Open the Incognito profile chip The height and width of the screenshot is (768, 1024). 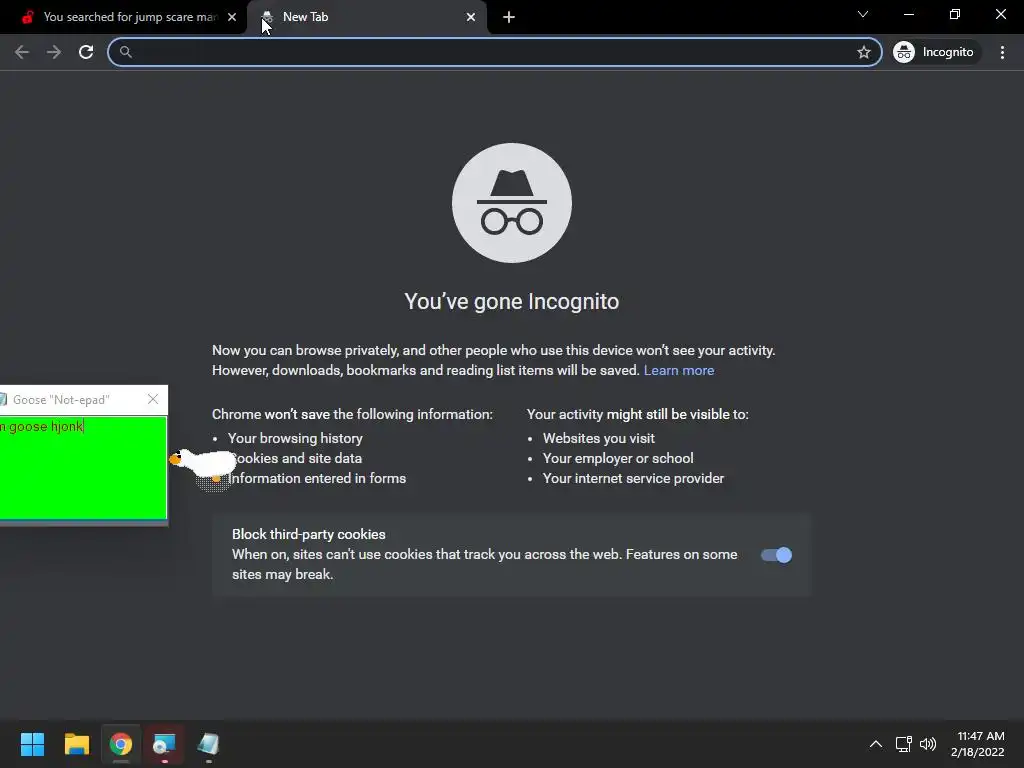935,52
